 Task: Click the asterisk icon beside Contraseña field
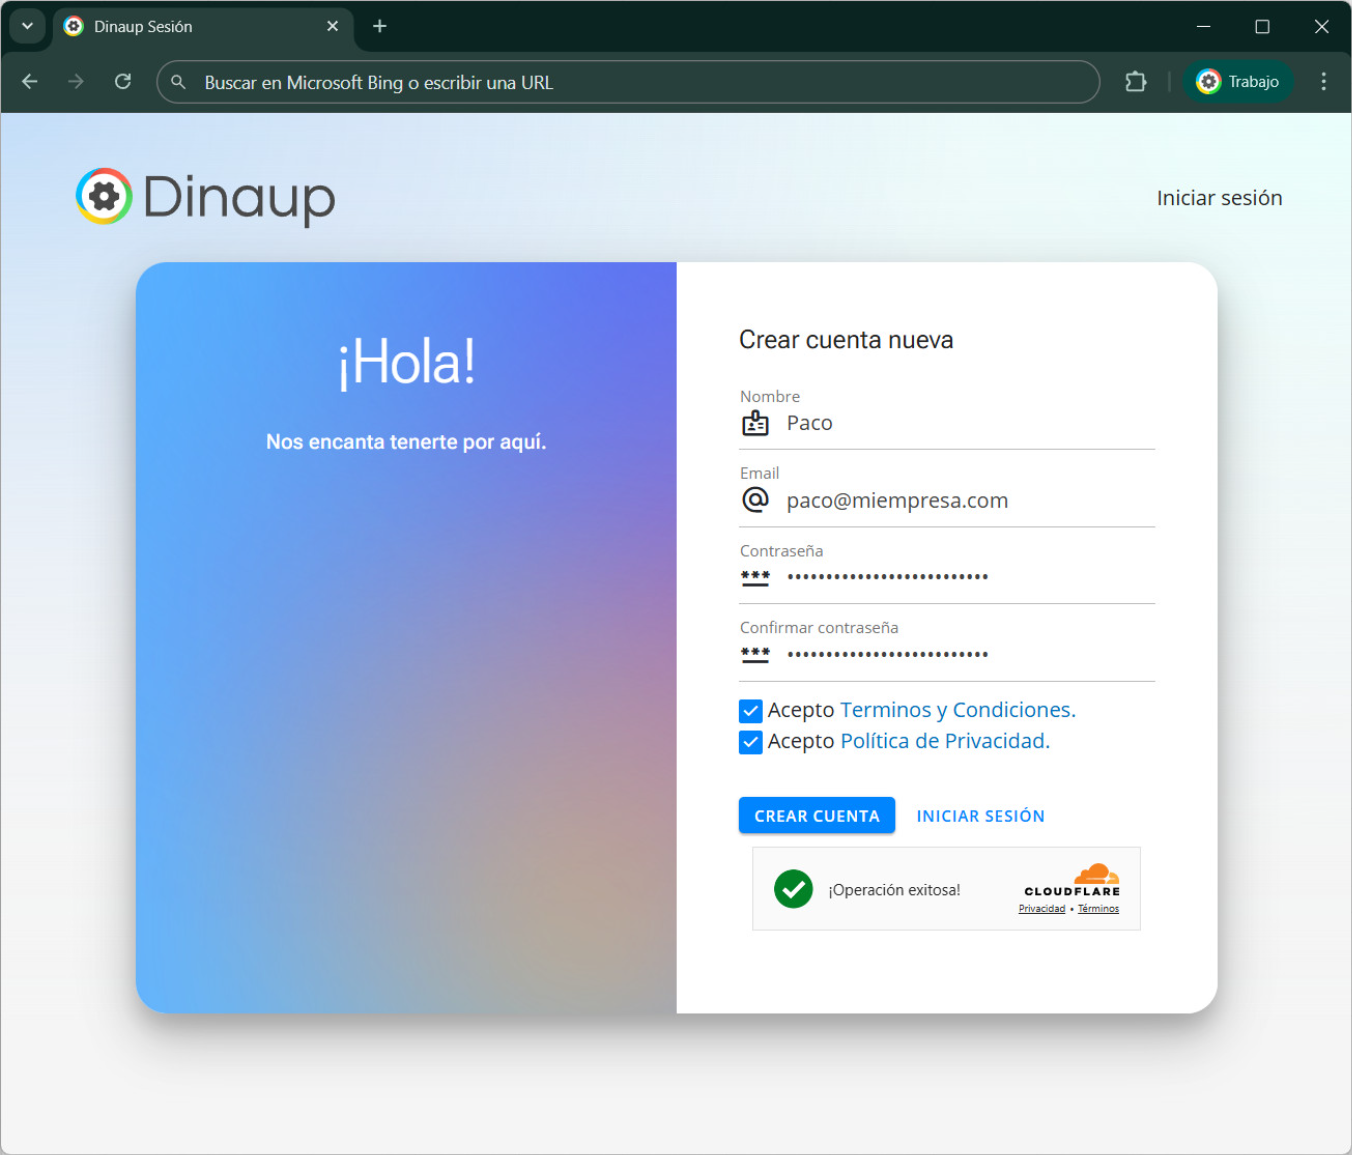(755, 577)
